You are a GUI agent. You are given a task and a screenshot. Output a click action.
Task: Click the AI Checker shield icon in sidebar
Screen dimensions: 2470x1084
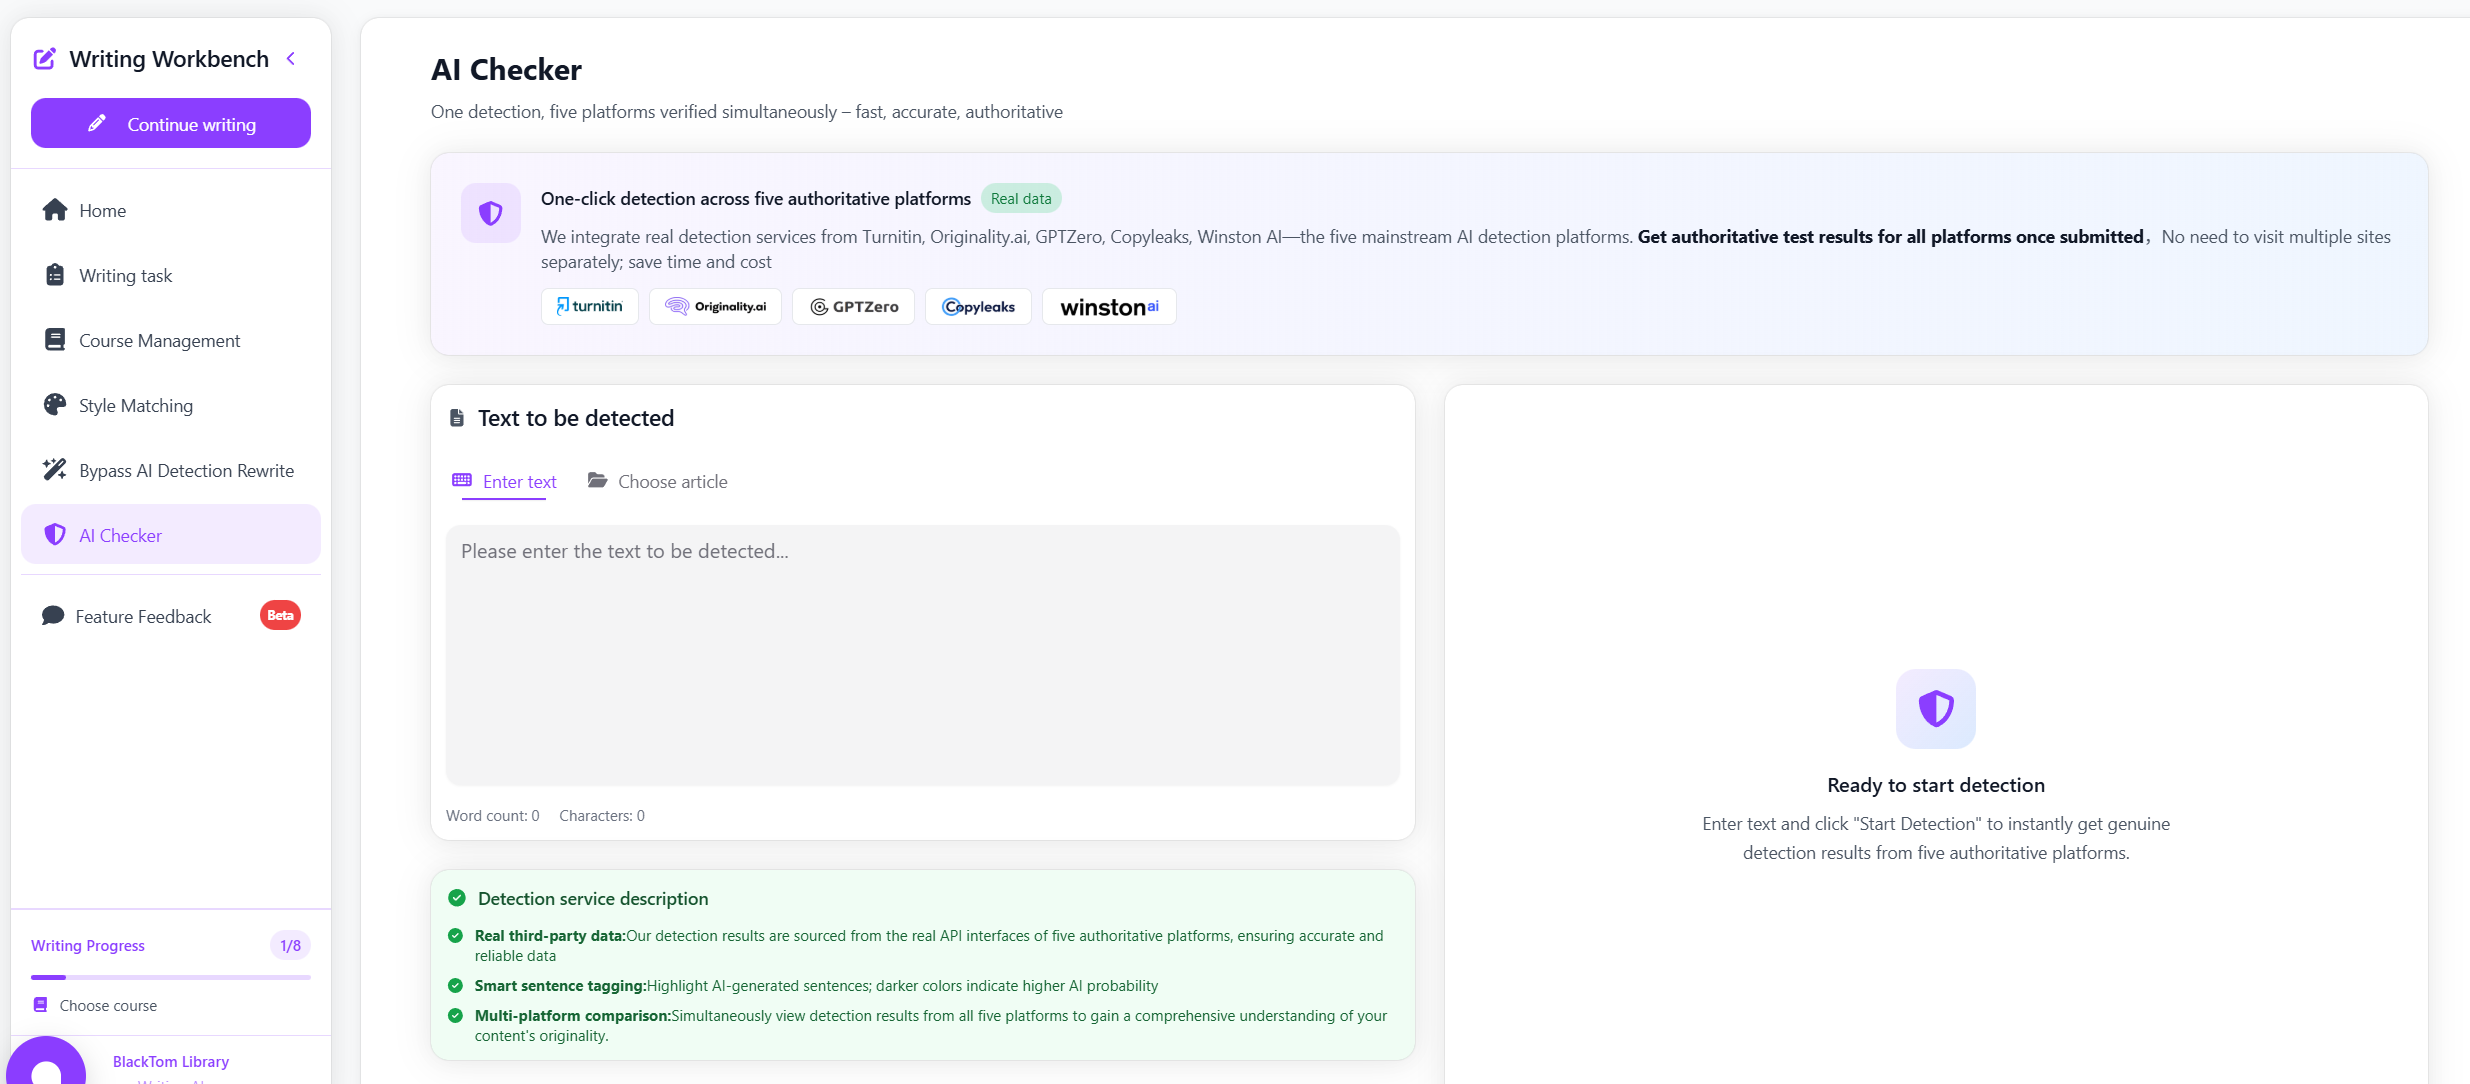[55, 535]
